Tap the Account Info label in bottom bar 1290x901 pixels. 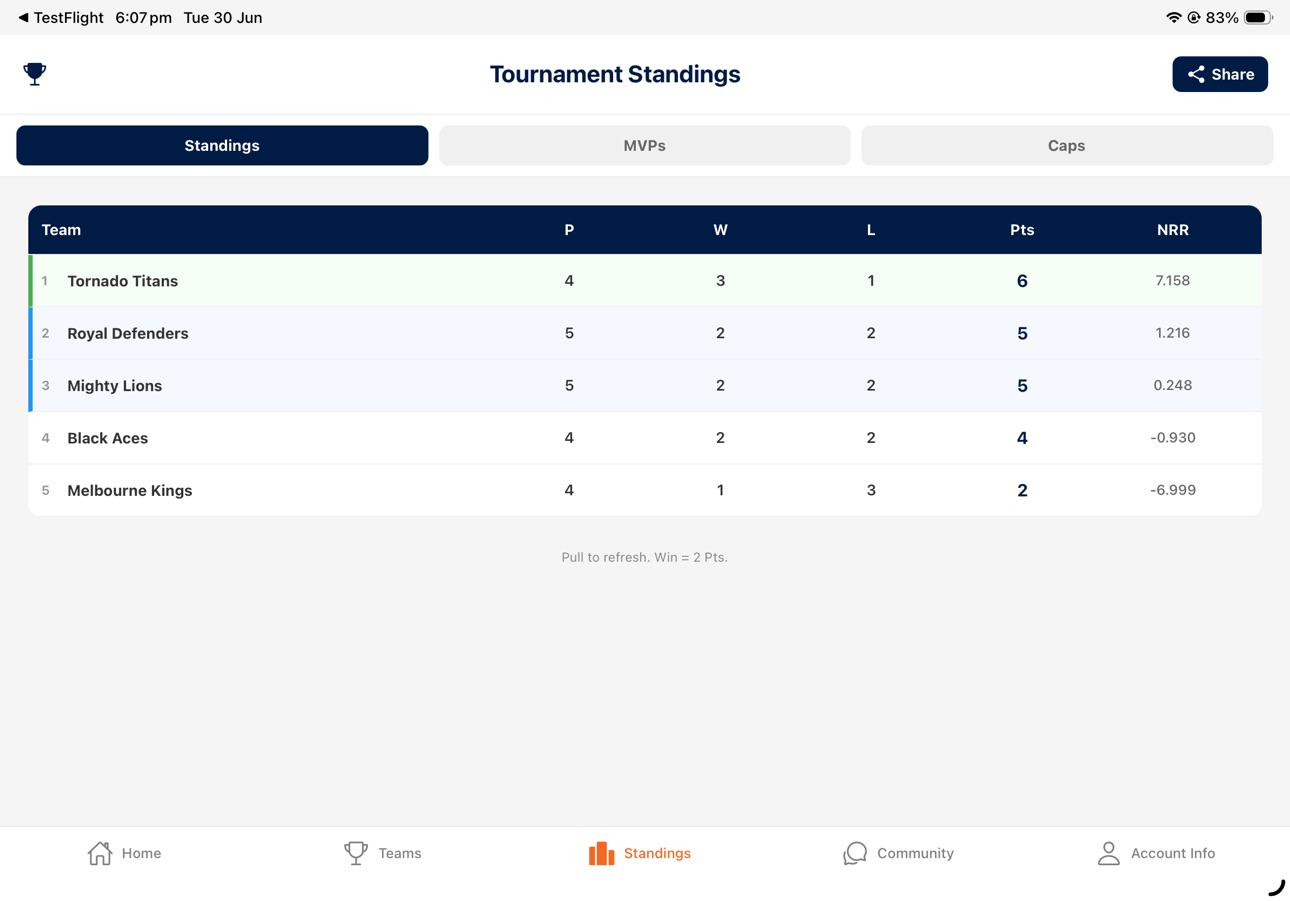click(x=1173, y=853)
